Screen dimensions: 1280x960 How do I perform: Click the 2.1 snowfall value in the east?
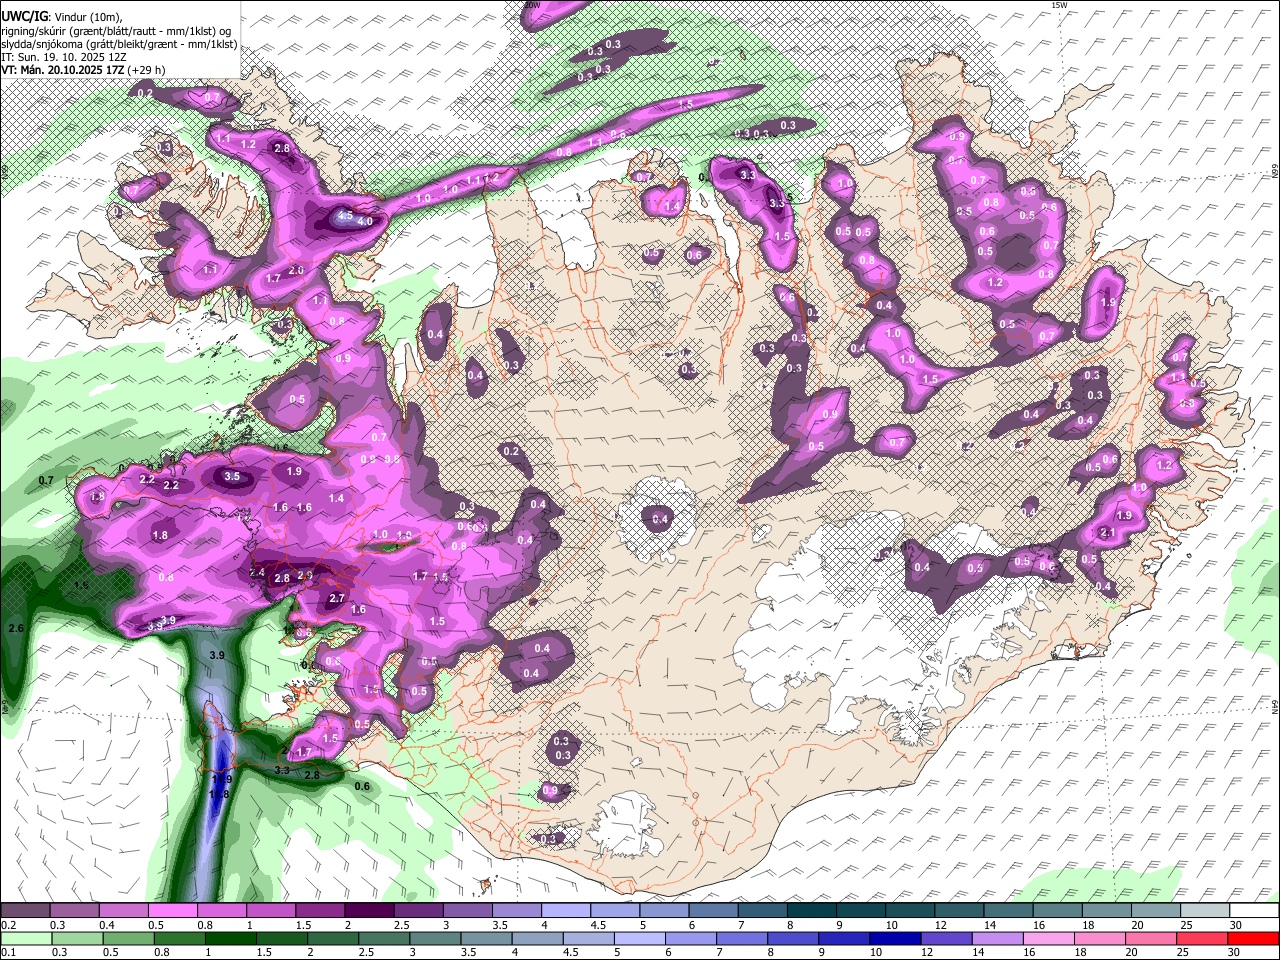1107,533
